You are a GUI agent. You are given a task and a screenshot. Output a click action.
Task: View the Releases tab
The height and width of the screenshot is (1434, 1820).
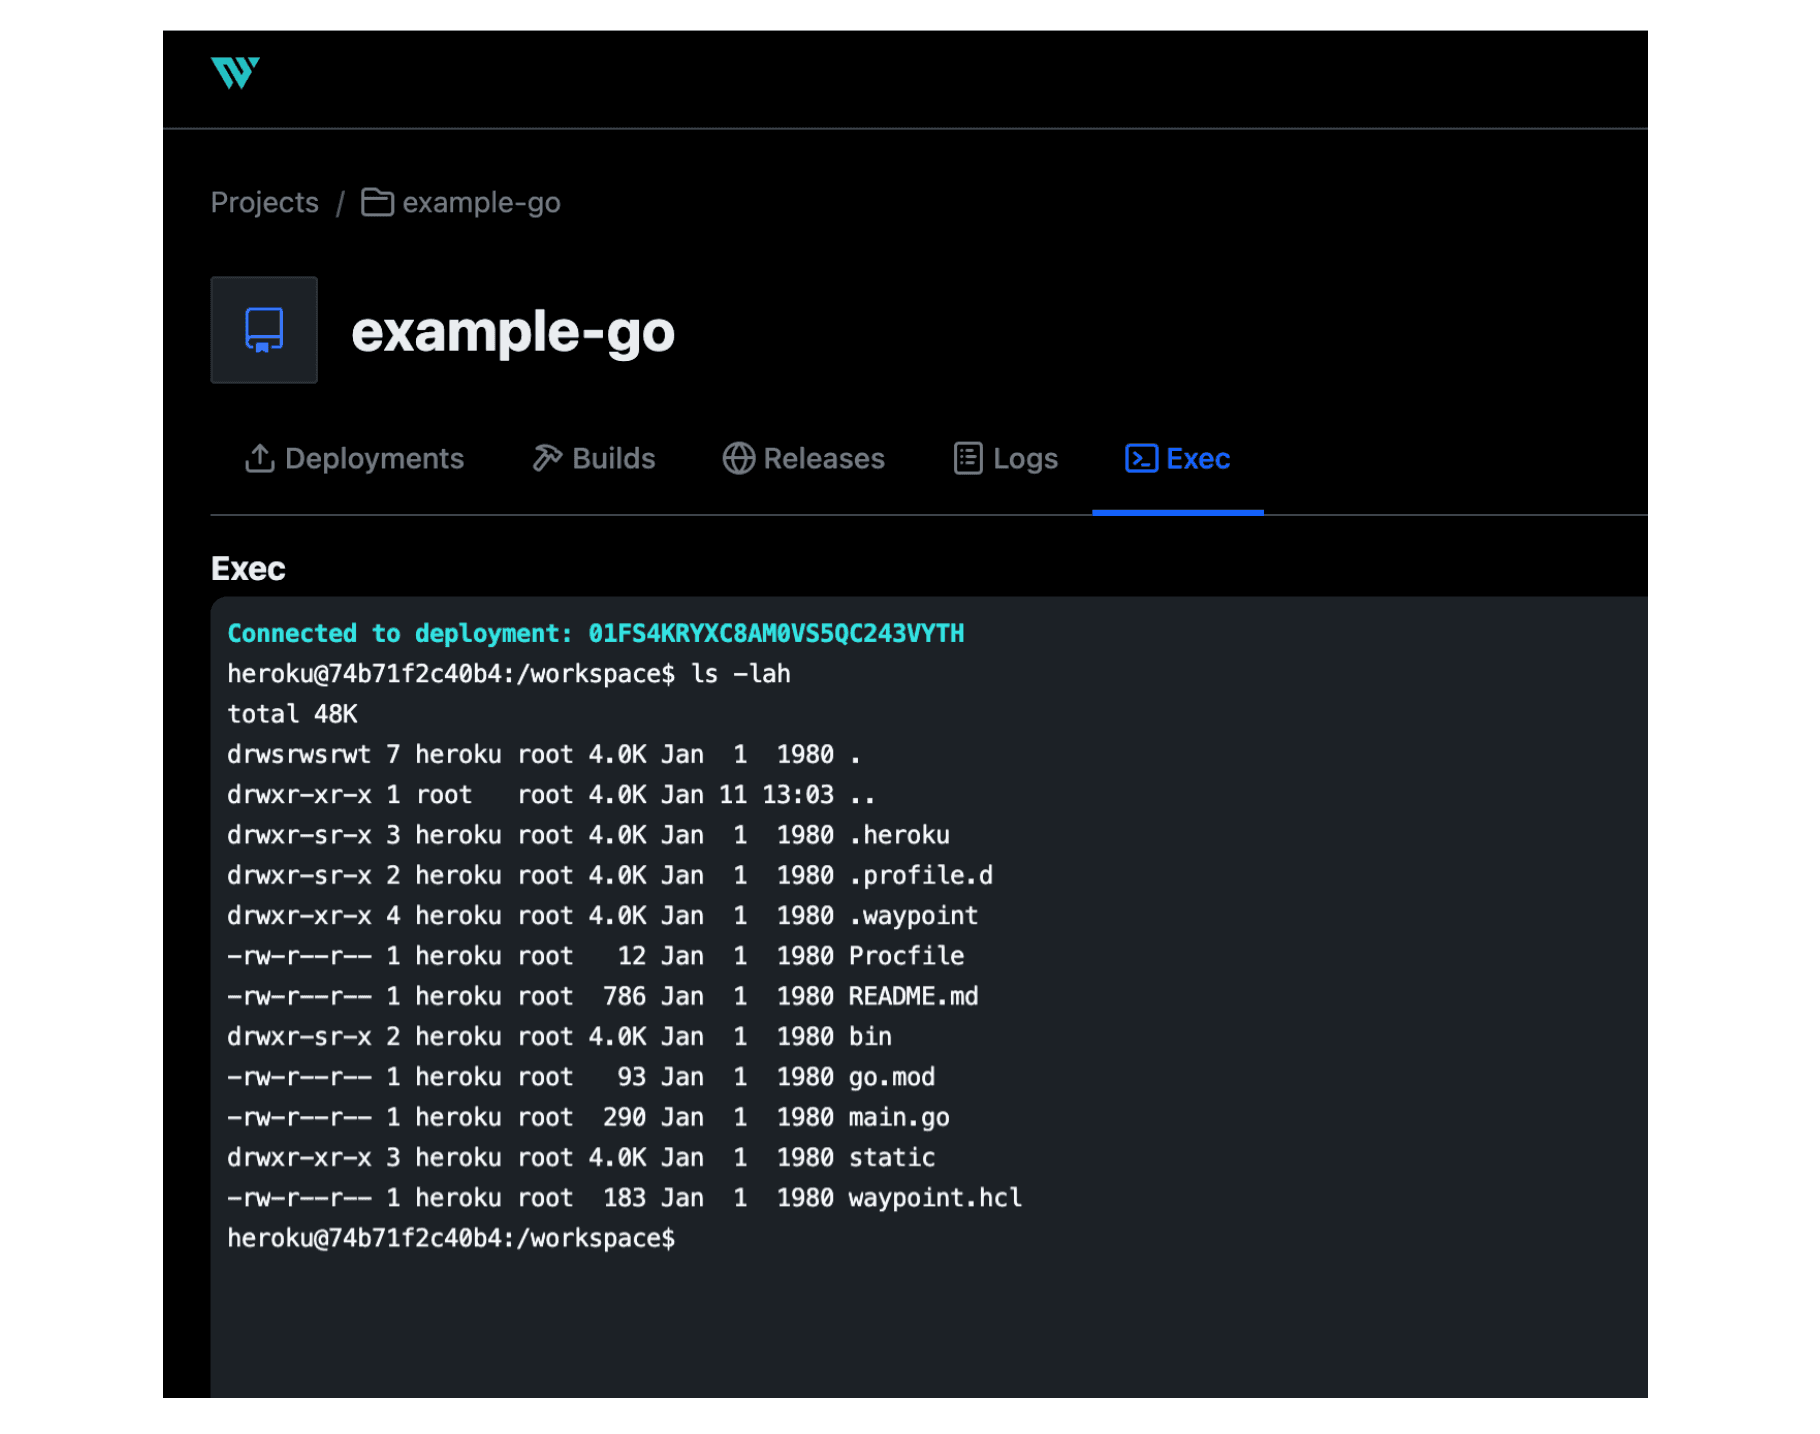(x=824, y=458)
